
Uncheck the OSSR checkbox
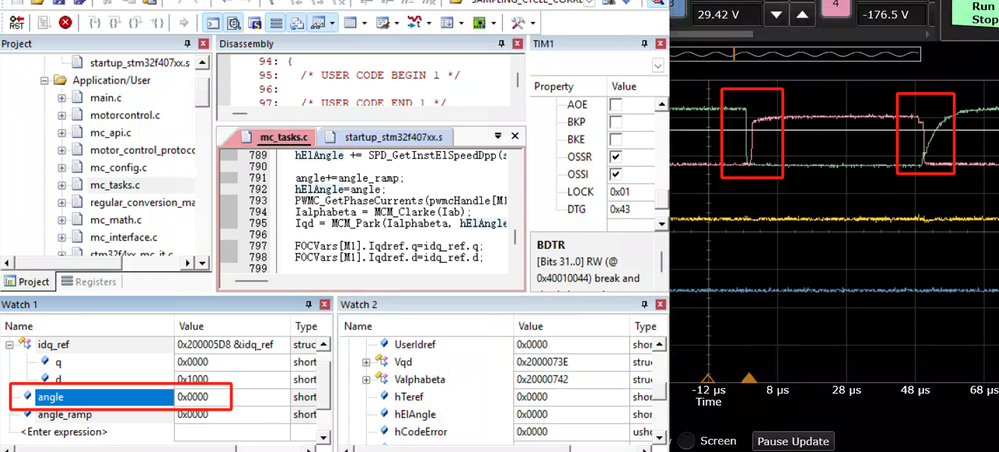[x=616, y=157]
